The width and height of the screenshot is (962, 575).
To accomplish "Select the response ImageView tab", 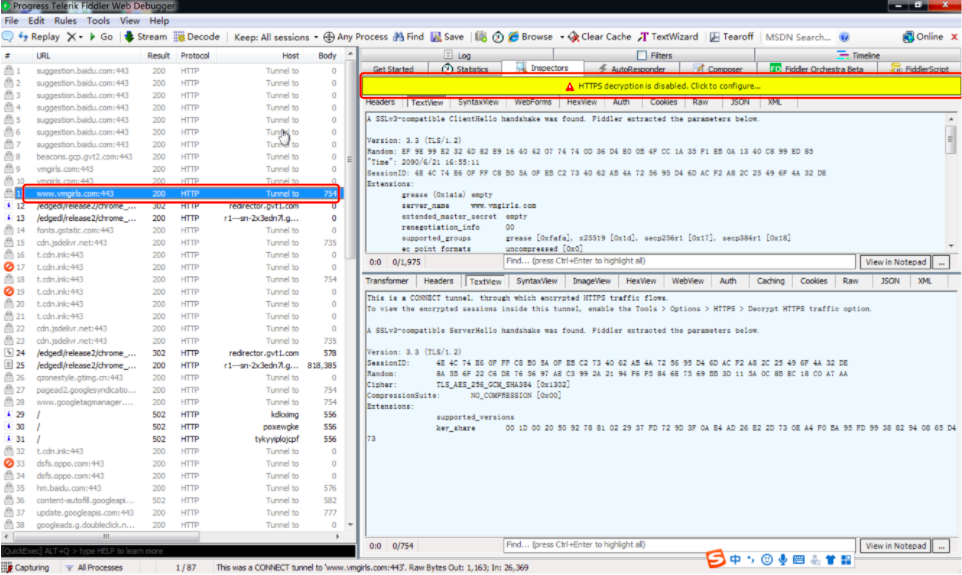I will point(591,281).
